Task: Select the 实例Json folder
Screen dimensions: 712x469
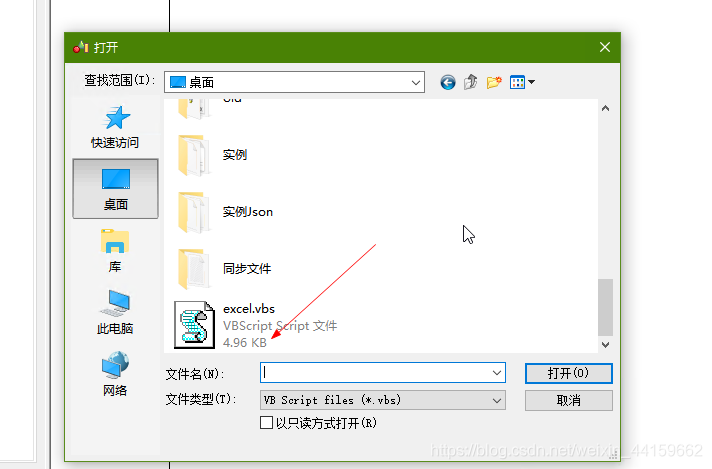Action: click(226, 212)
